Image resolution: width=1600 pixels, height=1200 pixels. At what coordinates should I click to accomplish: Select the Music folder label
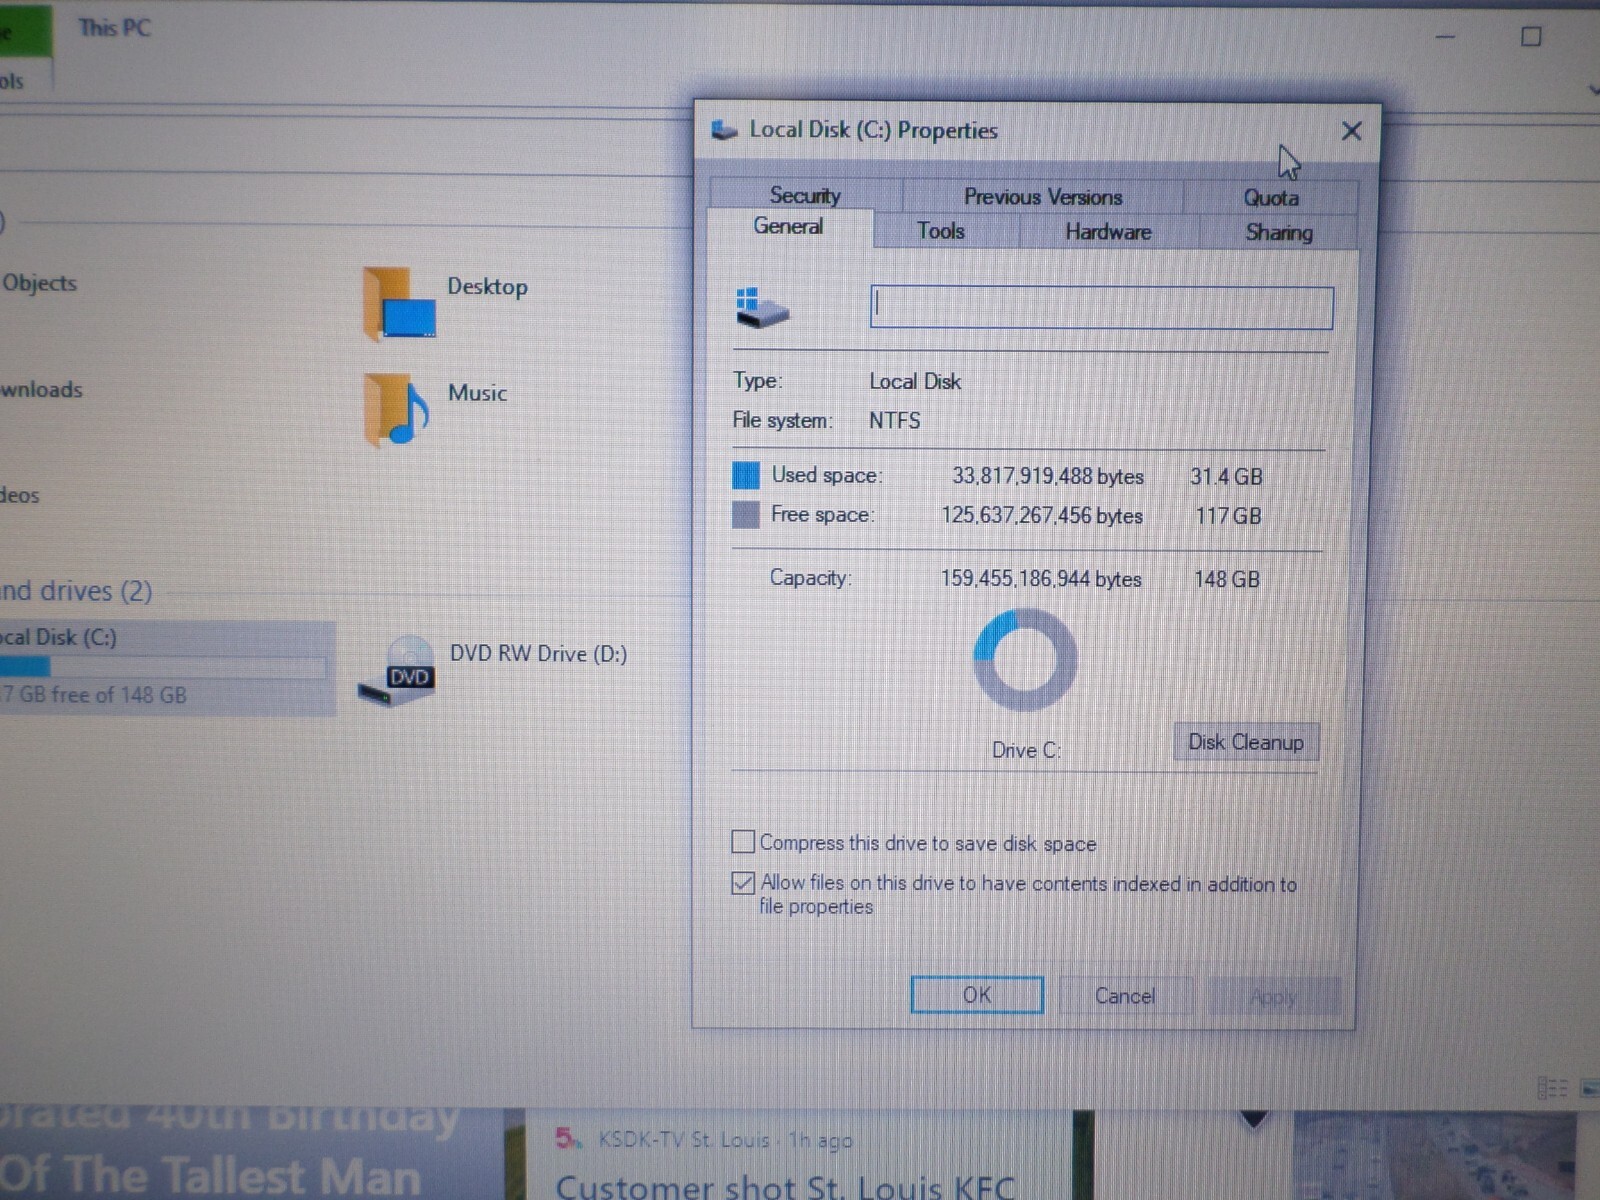477,393
